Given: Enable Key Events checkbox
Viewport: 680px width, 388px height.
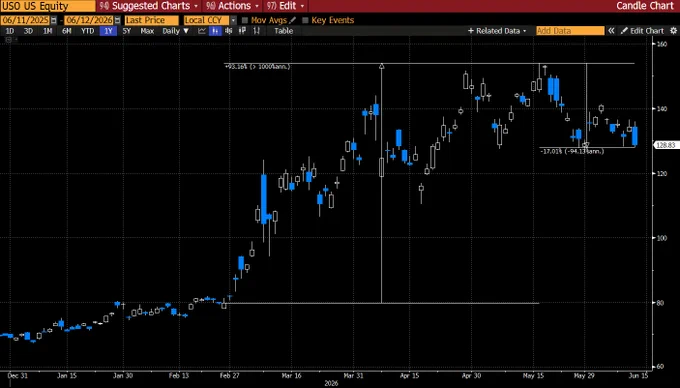Looking at the screenshot, I should [x=305, y=20].
